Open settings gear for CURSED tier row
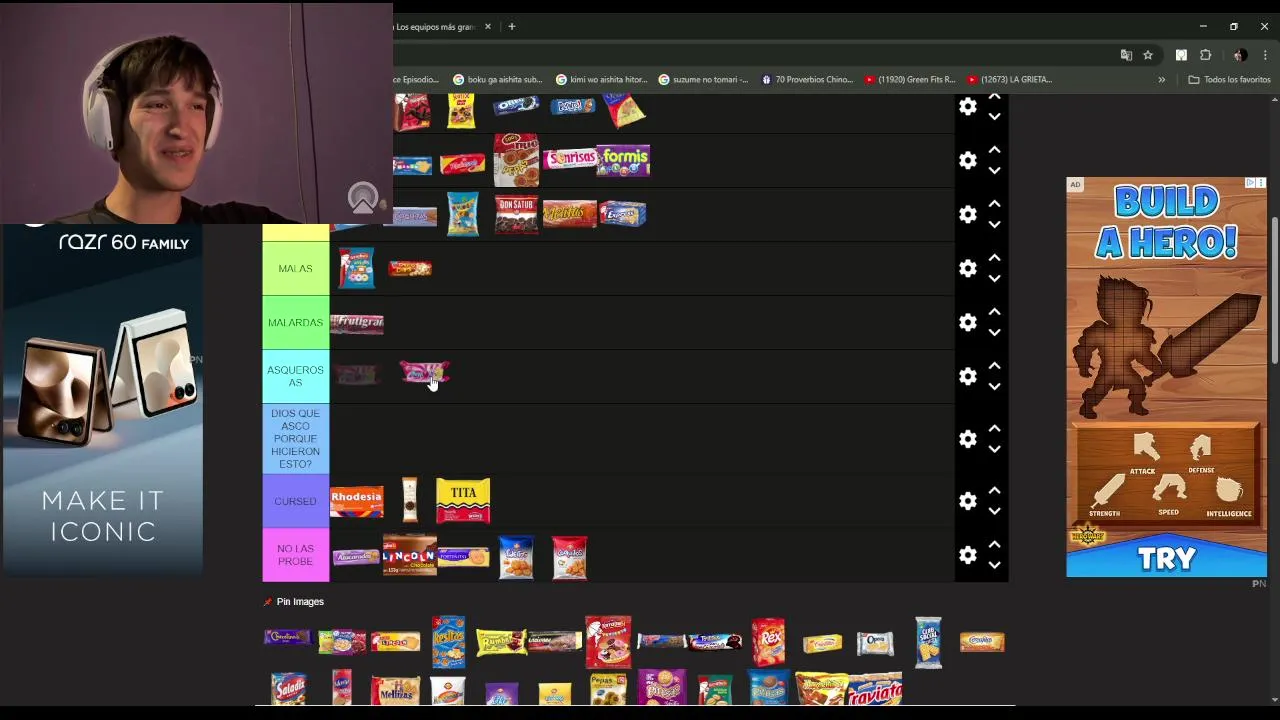This screenshot has height=720, width=1280. click(967, 500)
